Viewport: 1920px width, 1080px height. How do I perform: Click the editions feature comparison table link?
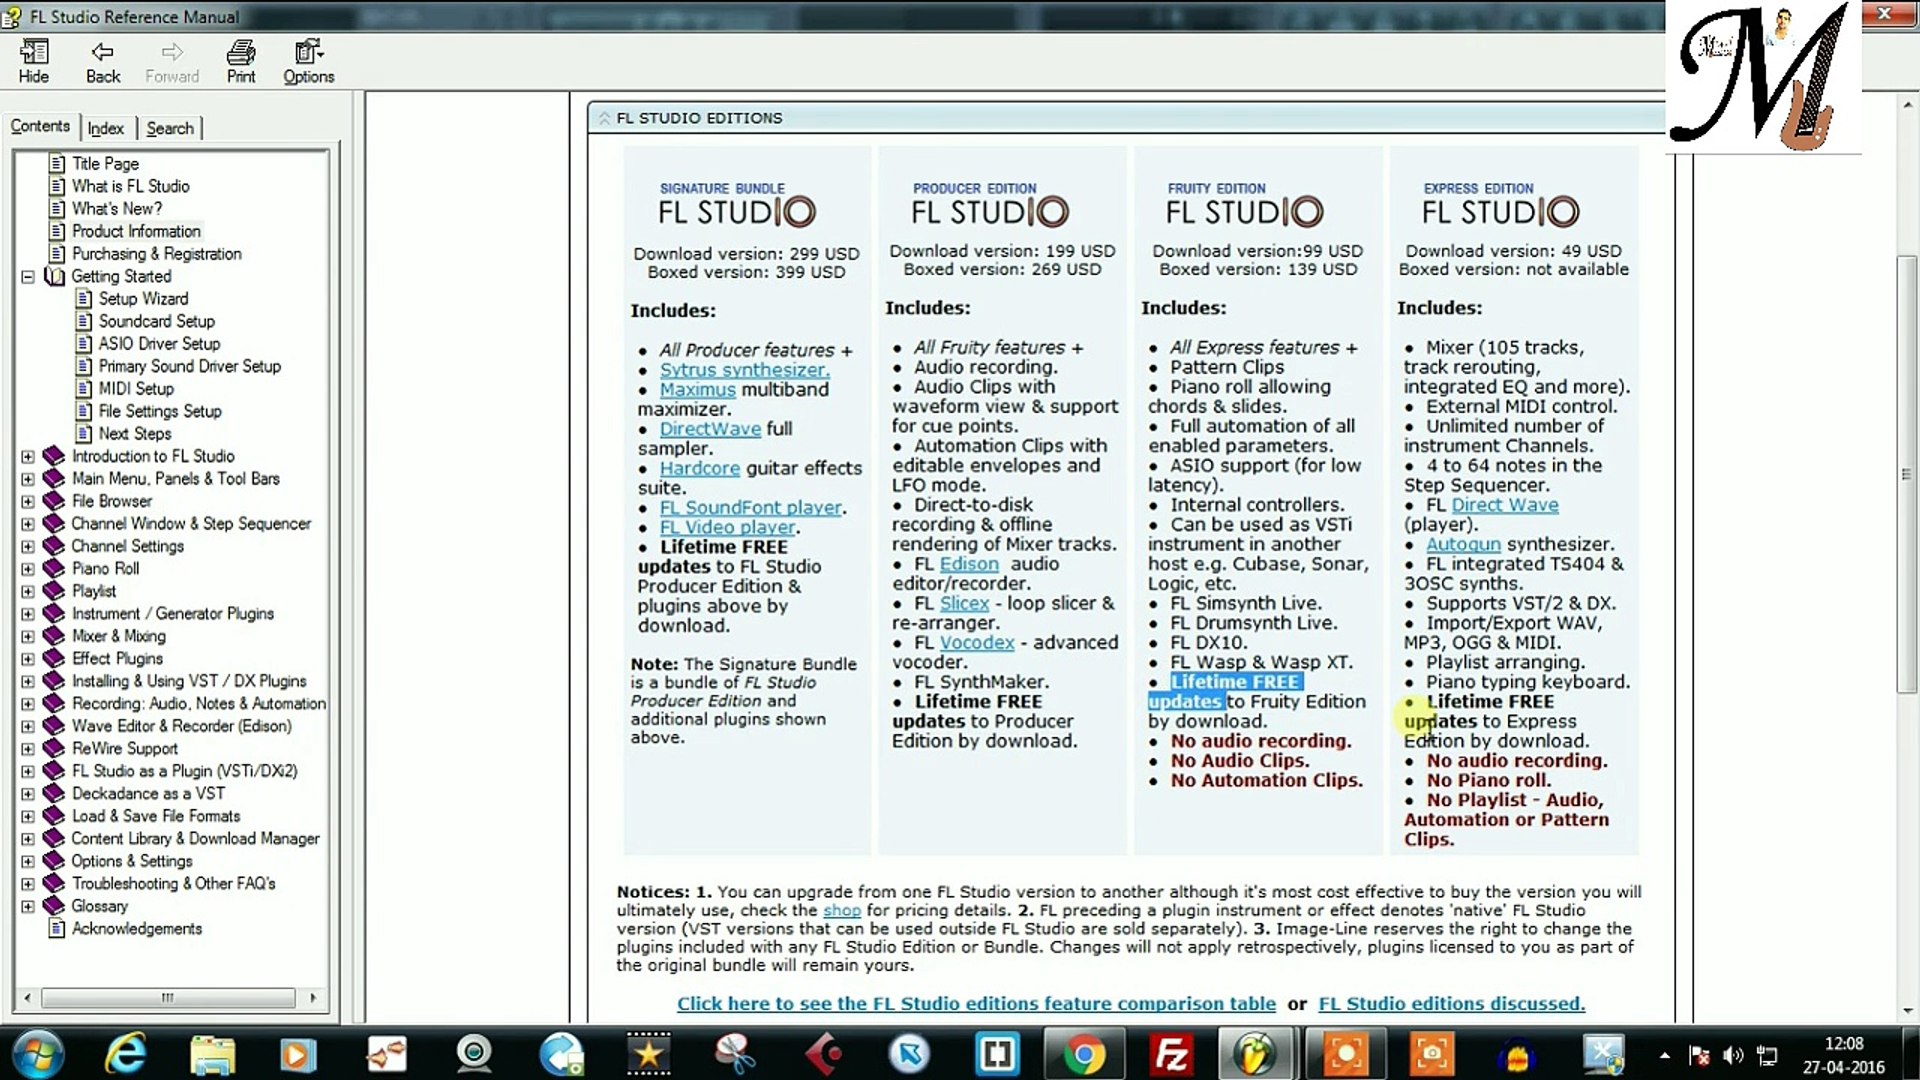click(976, 1004)
